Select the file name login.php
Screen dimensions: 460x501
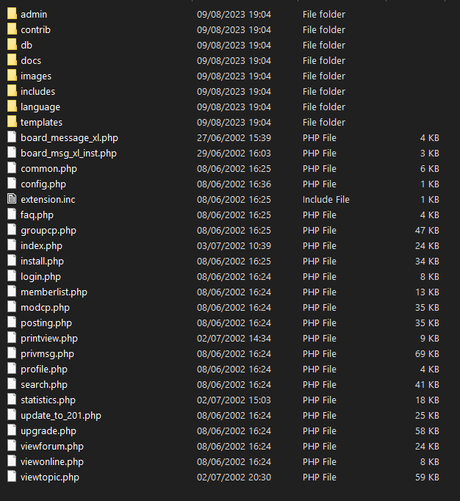pos(41,277)
